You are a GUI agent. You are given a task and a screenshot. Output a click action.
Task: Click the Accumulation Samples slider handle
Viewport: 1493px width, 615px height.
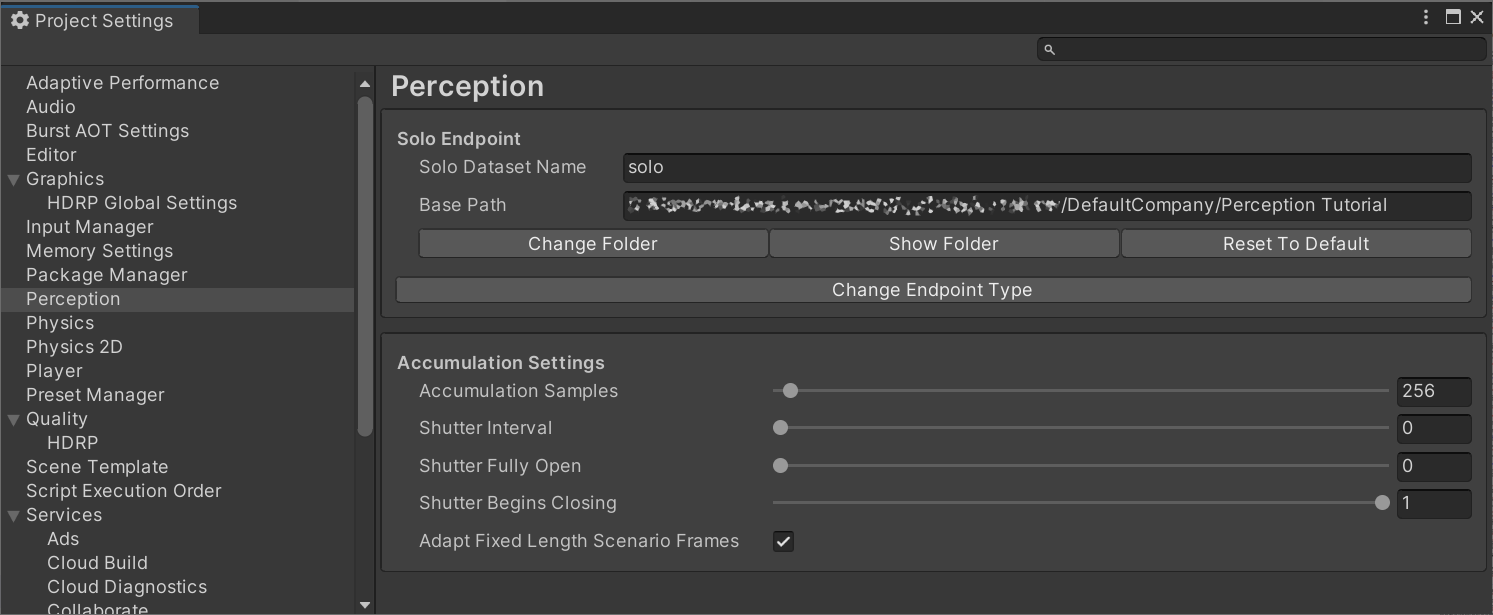pos(790,391)
